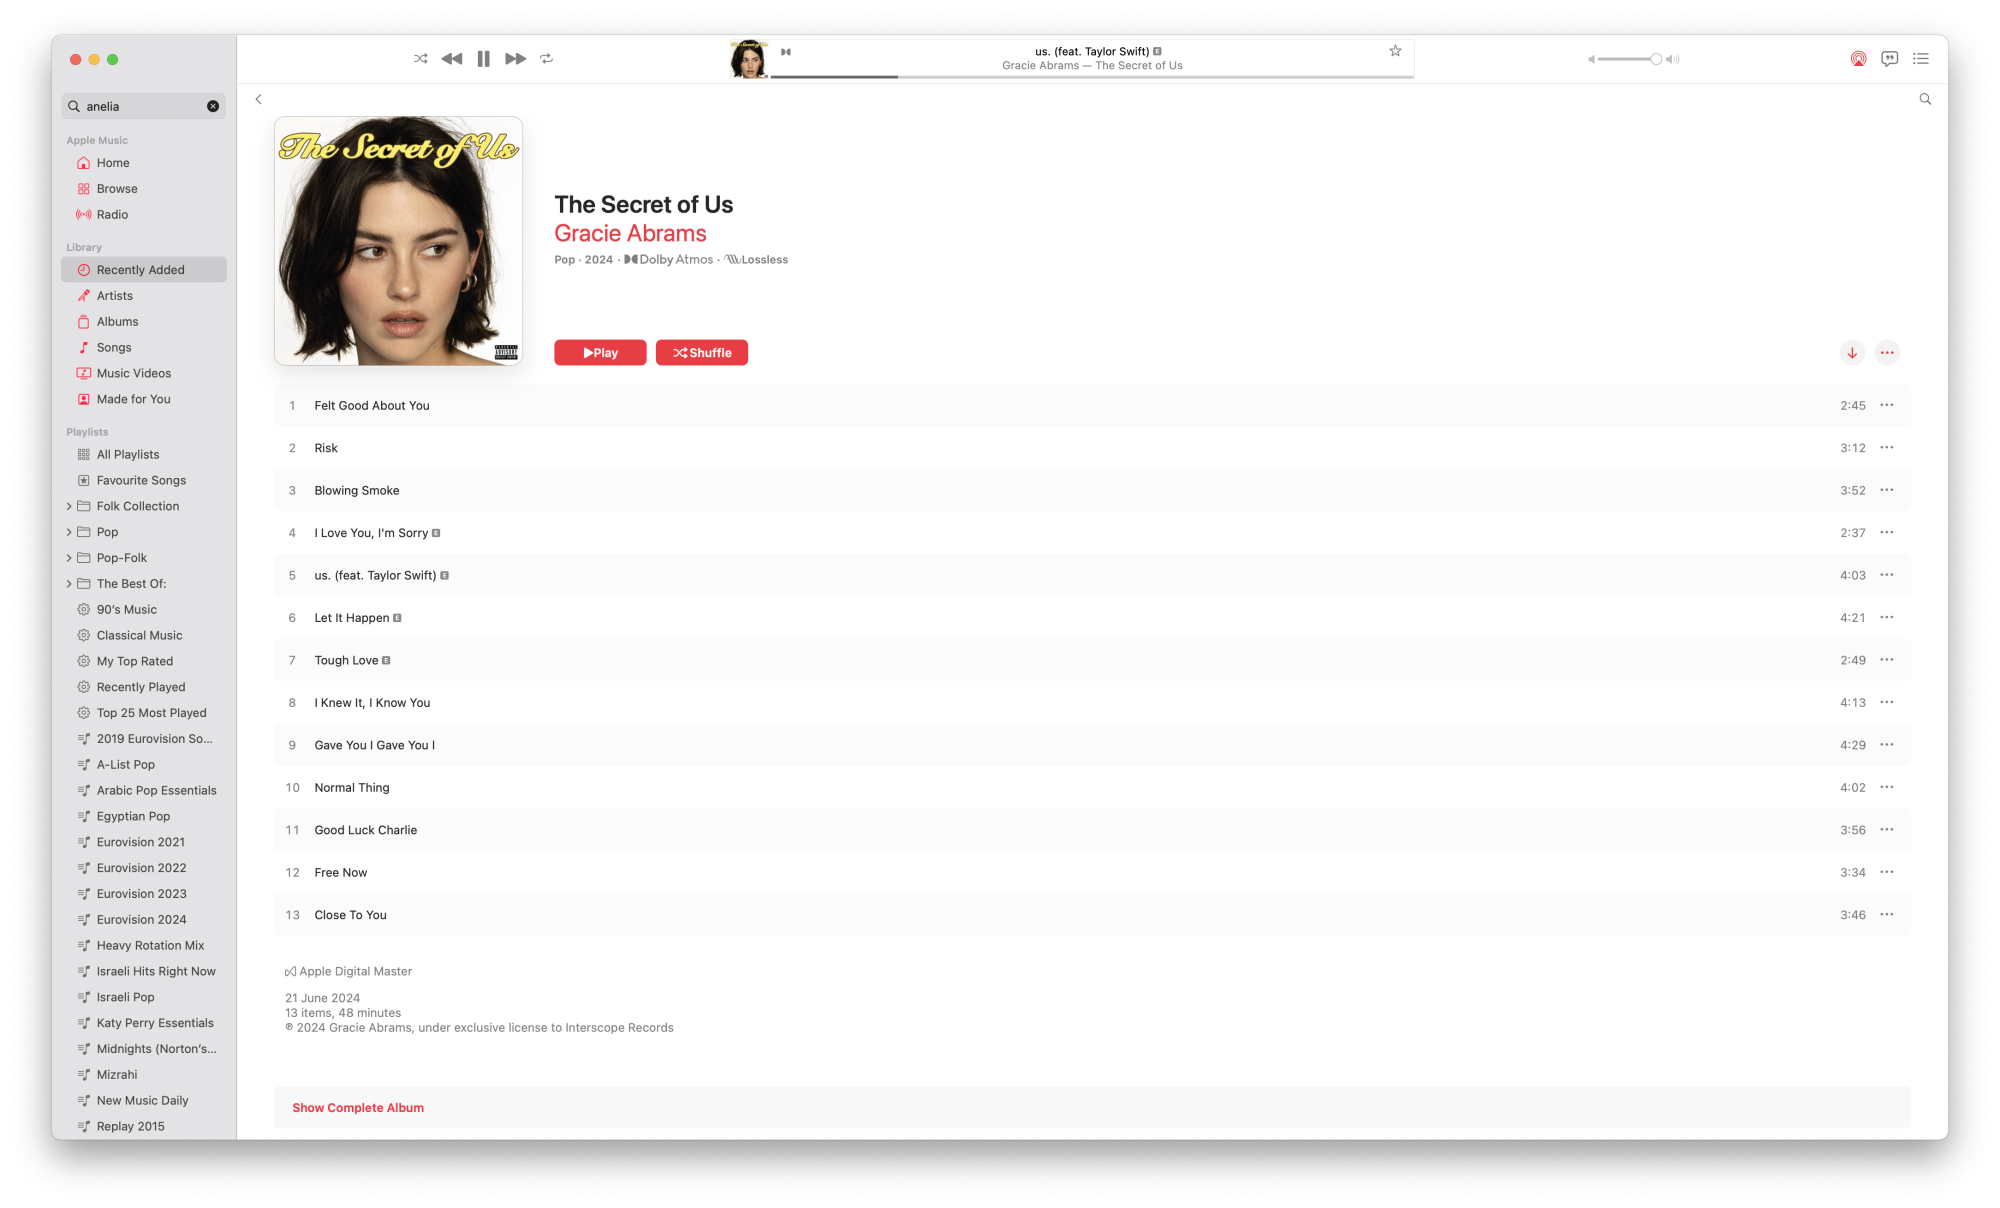The height and width of the screenshot is (1208, 2000).
Task: Open more options for Close To You
Action: pyautogui.click(x=1887, y=915)
